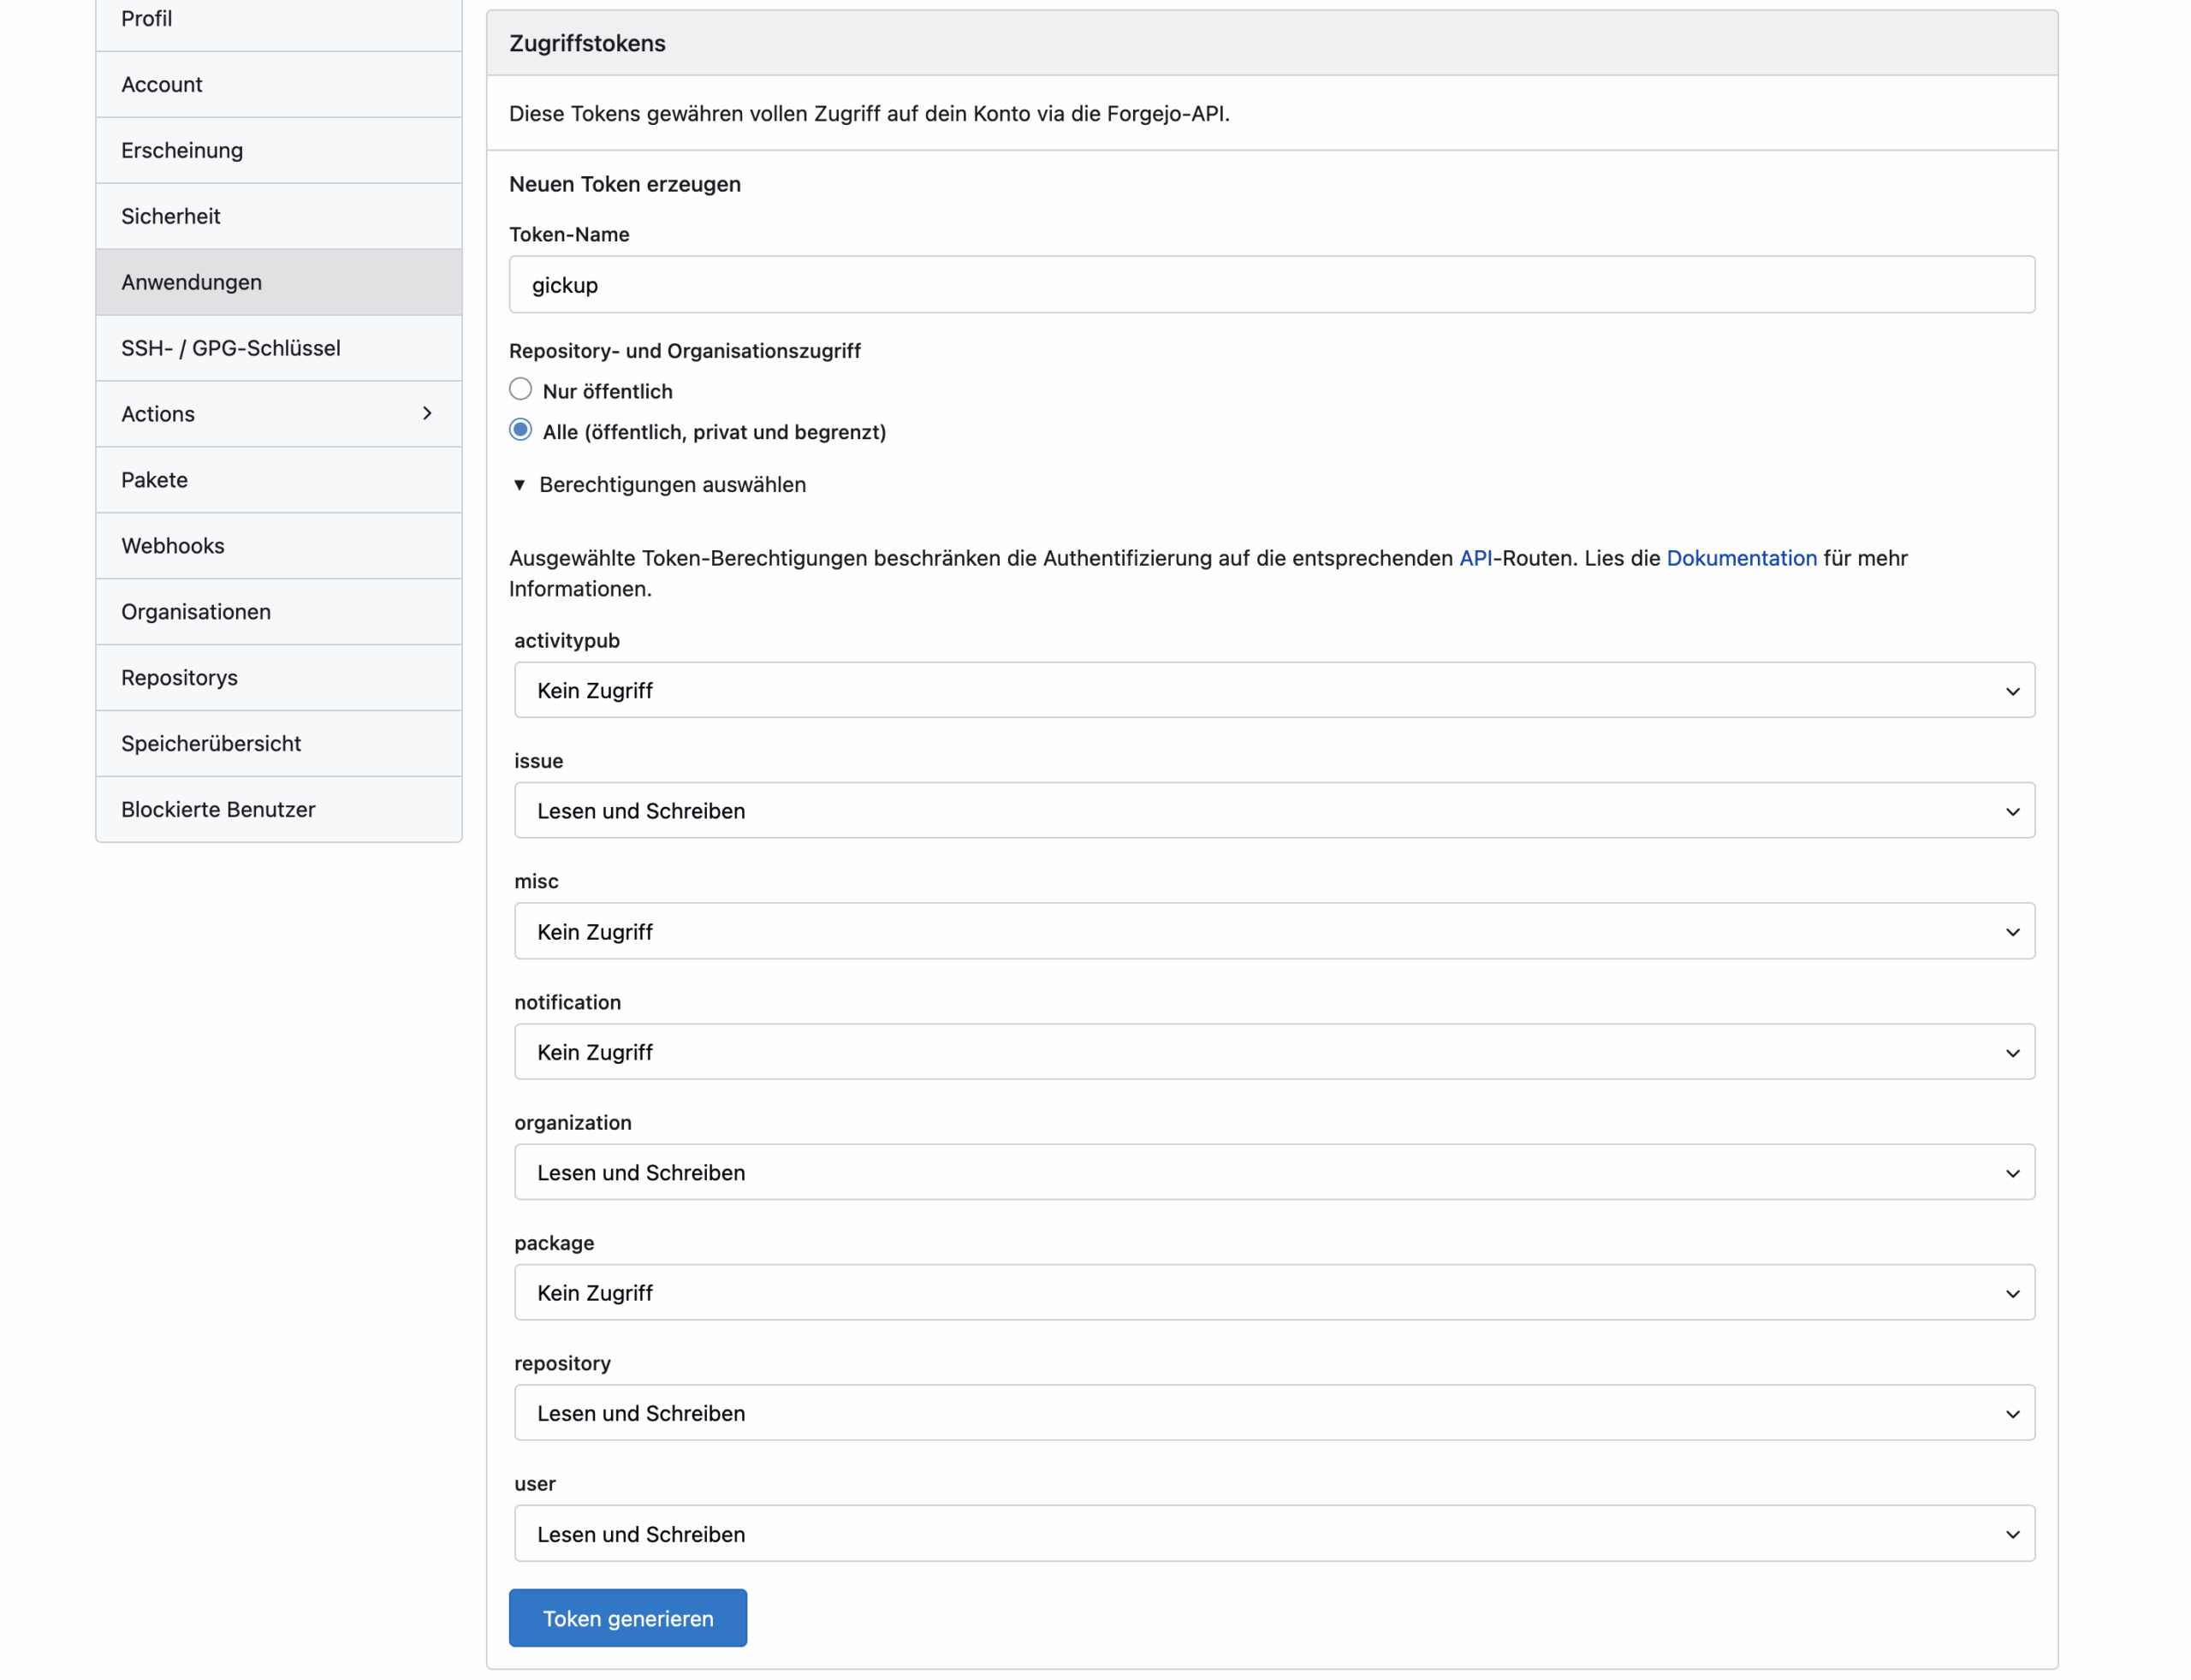Open the Dokumentation link
2191x1680 pixels.
[x=1740, y=558]
